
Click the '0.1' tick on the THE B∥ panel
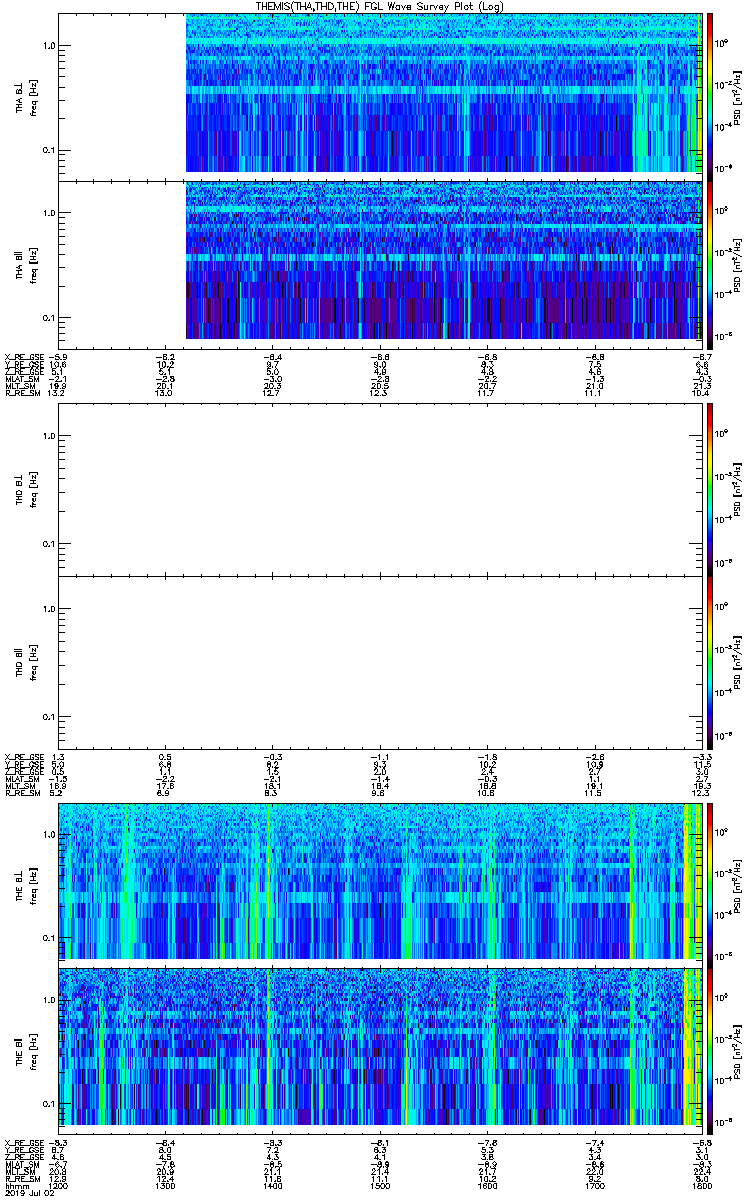coord(48,1103)
